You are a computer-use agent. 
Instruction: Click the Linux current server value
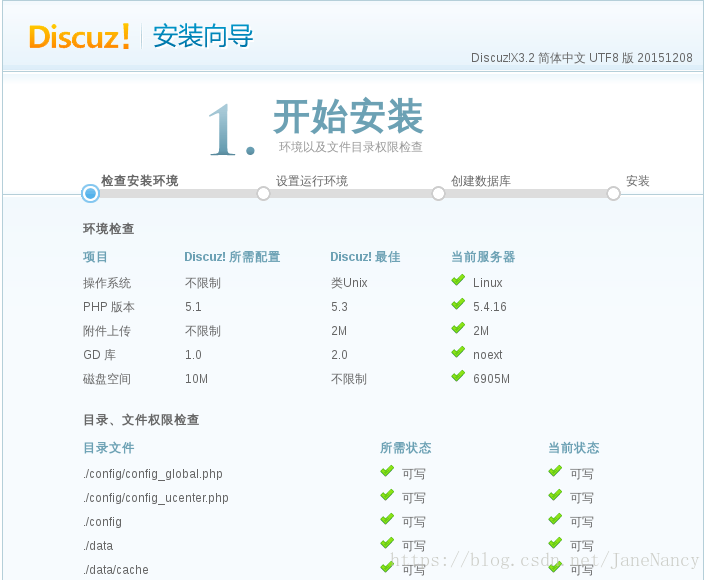pos(487,283)
